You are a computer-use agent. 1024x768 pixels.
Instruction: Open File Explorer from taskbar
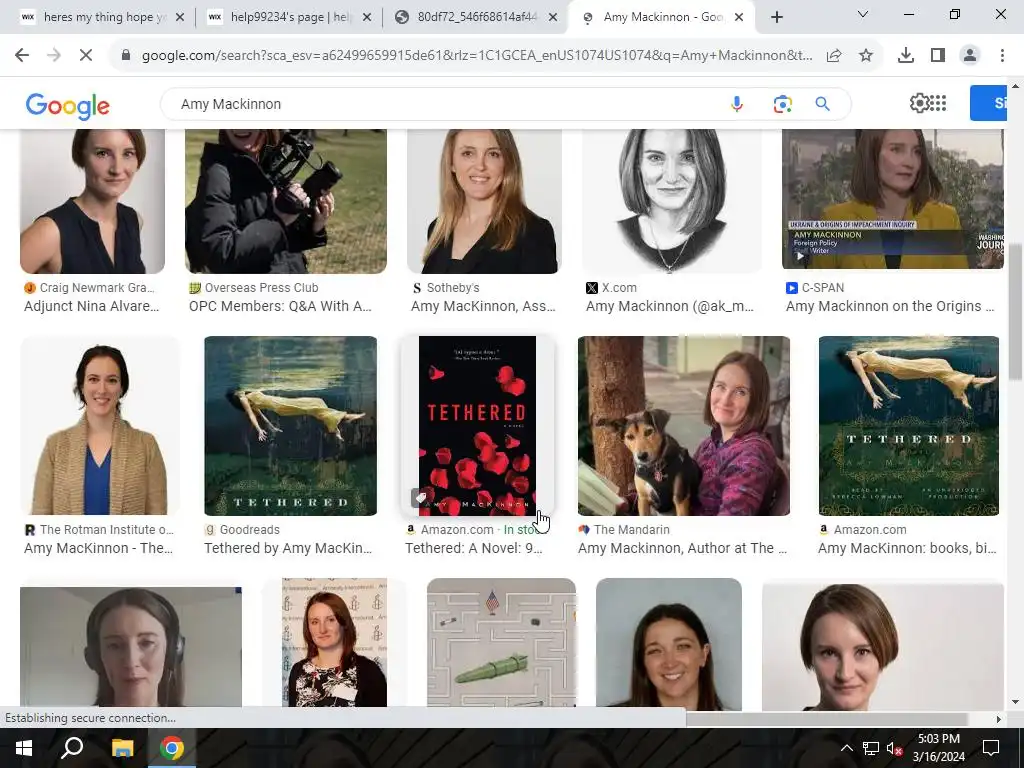click(122, 748)
